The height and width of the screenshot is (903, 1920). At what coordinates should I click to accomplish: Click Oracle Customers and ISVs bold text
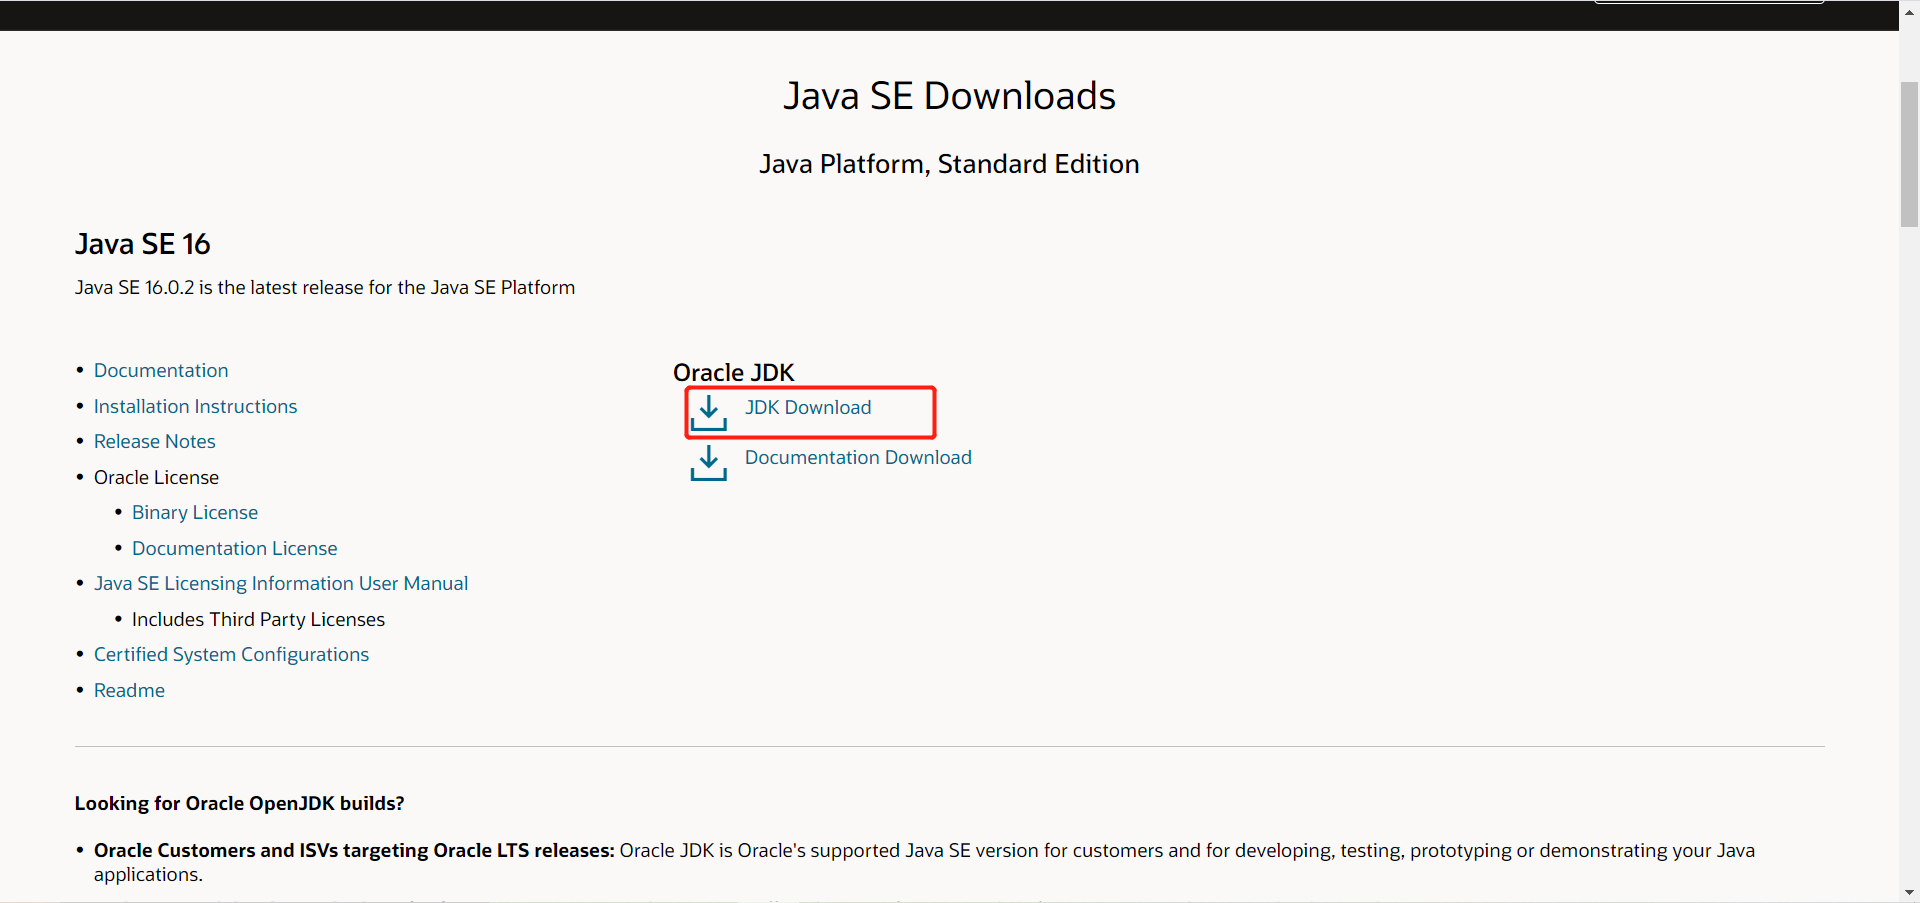[354, 851]
